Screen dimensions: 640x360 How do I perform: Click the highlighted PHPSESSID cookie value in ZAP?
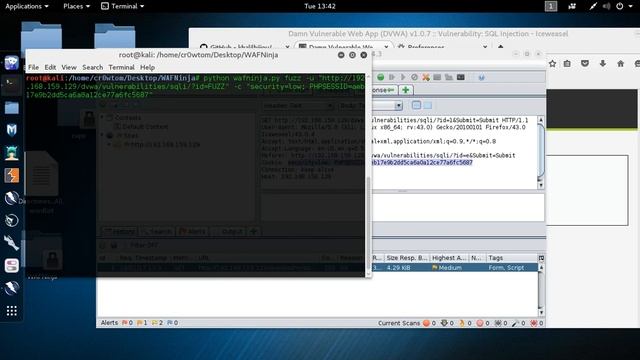[x=422, y=162]
